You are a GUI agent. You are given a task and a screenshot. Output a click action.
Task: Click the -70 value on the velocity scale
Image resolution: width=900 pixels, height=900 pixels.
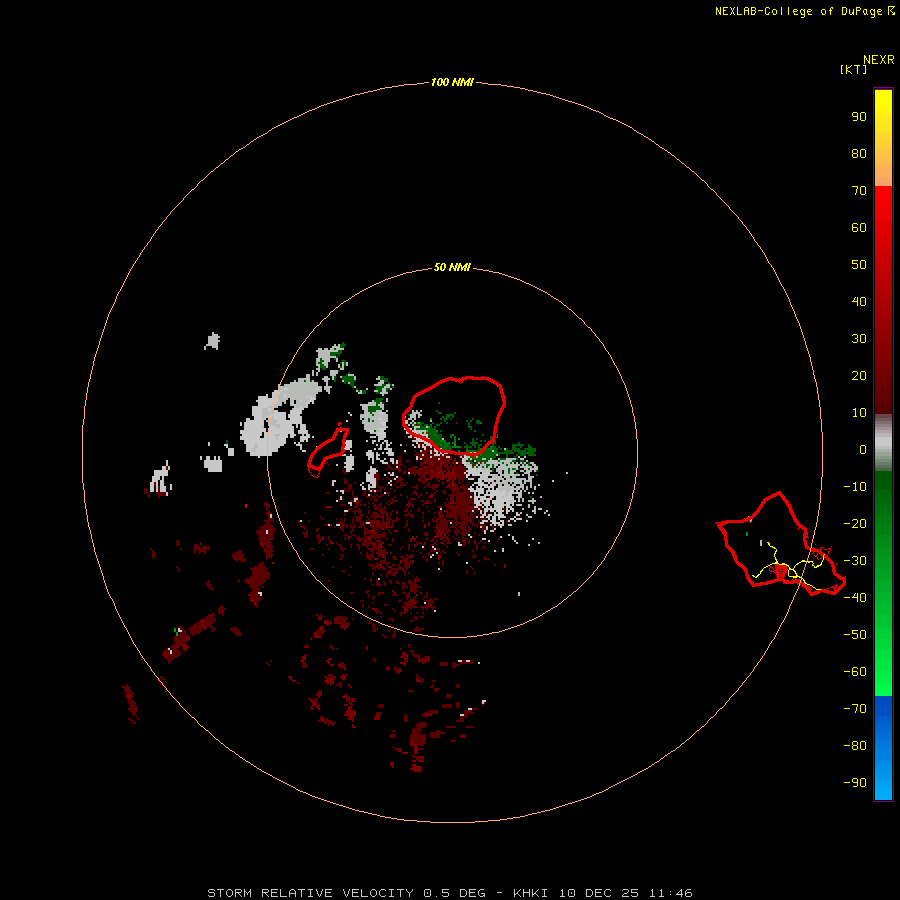tap(855, 708)
